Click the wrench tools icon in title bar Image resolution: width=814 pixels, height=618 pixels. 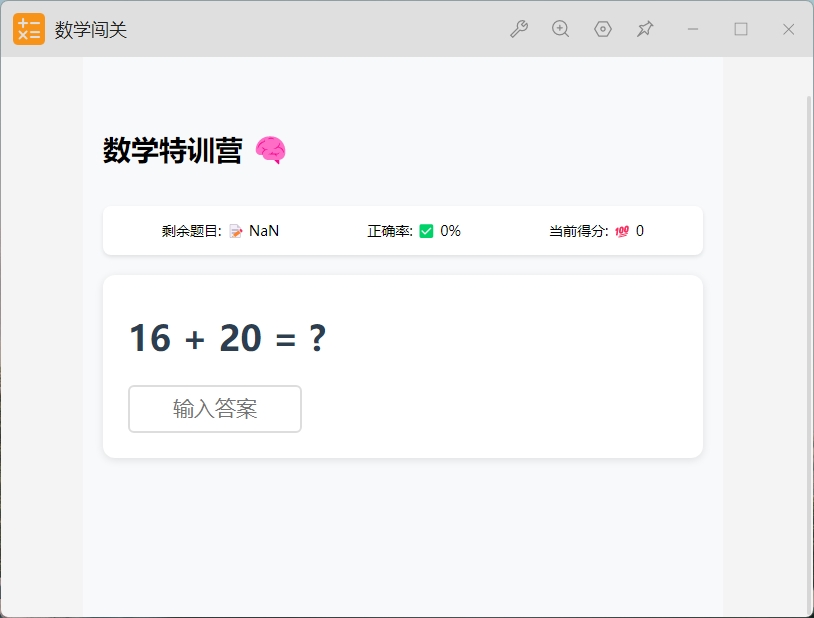click(x=518, y=29)
